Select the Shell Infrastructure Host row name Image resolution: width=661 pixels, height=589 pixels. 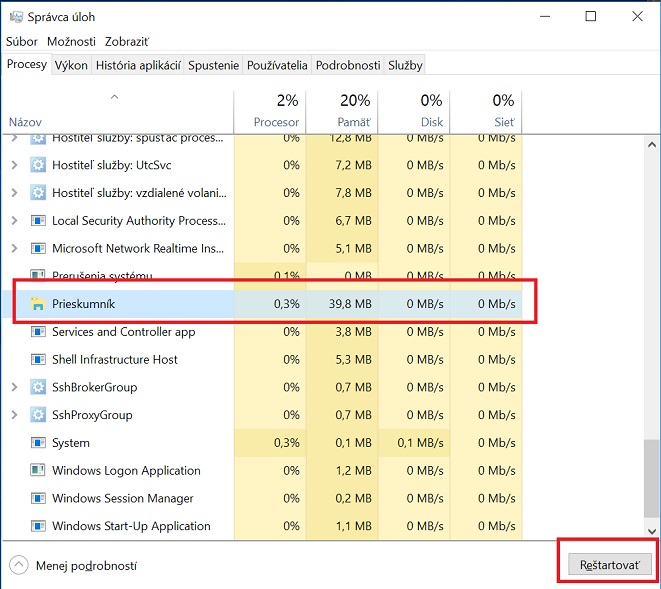pos(115,360)
